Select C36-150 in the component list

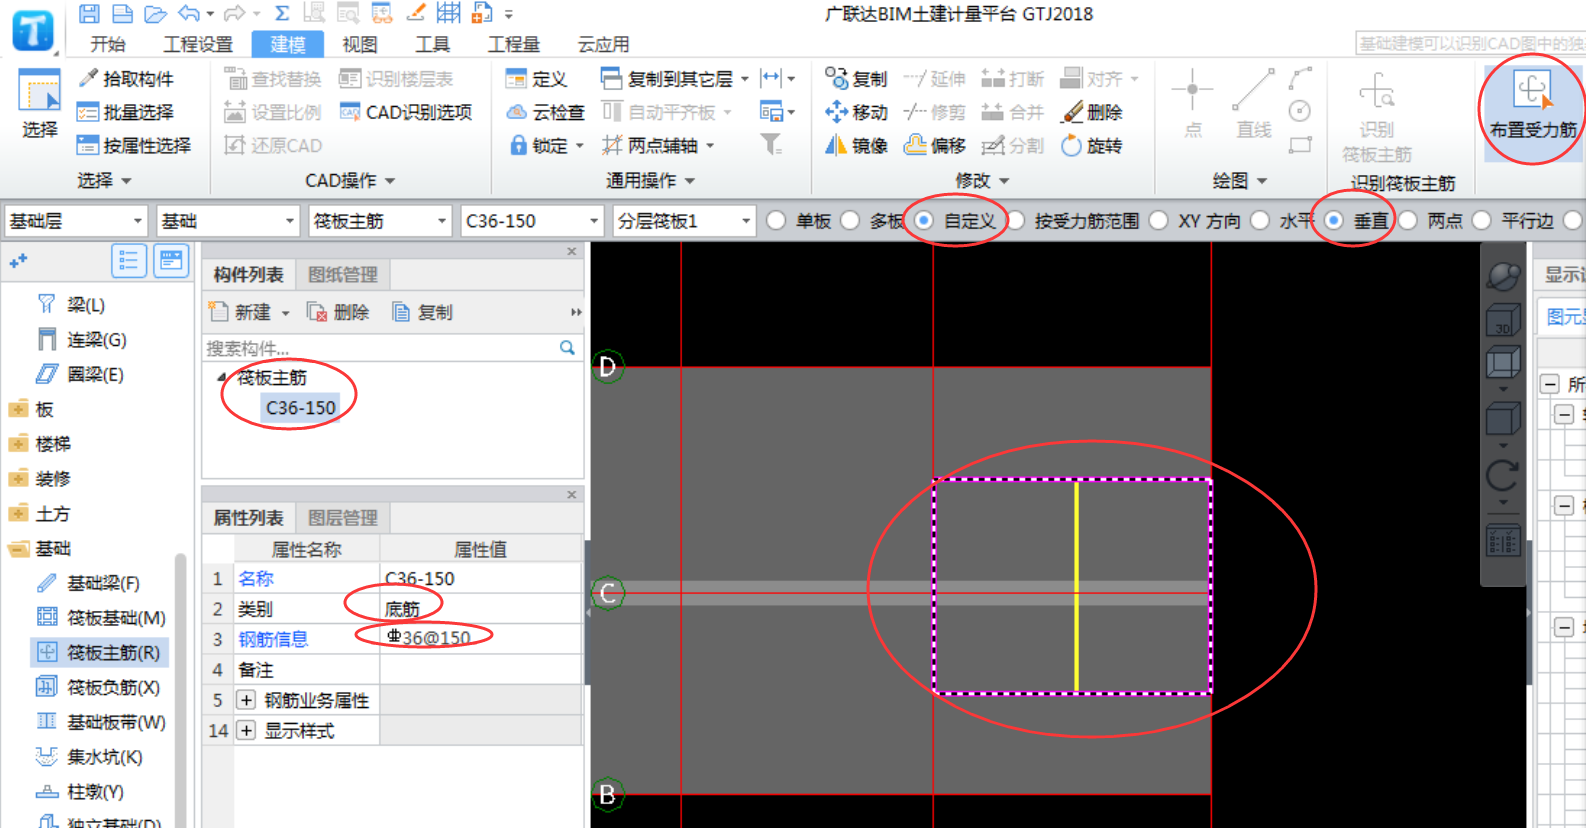coord(300,408)
